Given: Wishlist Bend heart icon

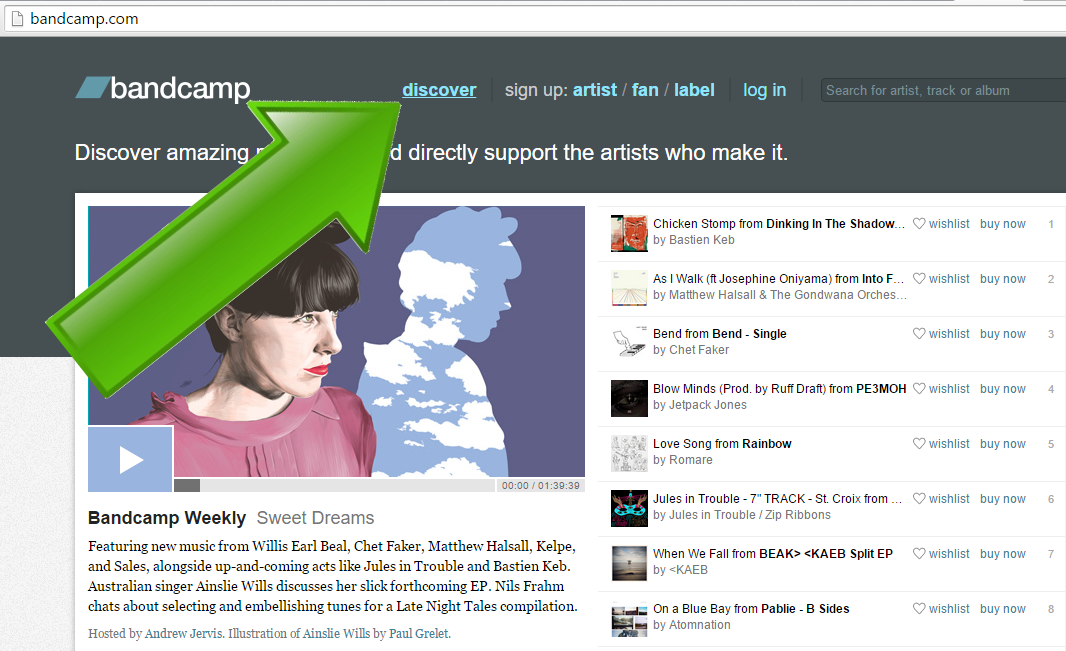Looking at the screenshot, I should 918,334.
